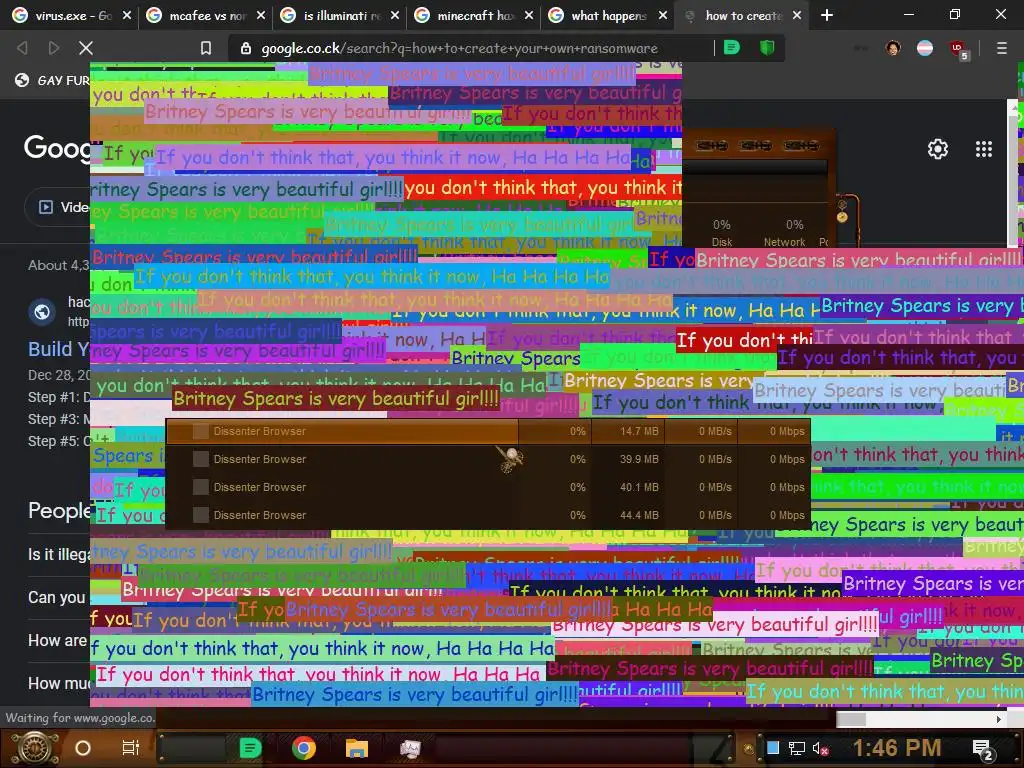This screenshot has height=768, width=1024.
Task: Bookmark this page
Action: [x=206, y=48]
